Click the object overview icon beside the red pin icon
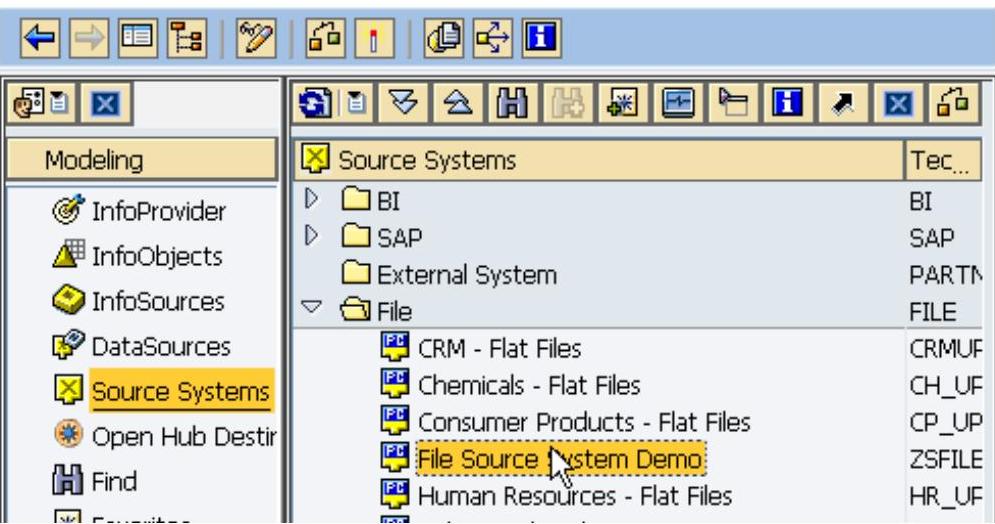Image resolution: width=995 pixels, height=524 pixels. click(325, 38)
